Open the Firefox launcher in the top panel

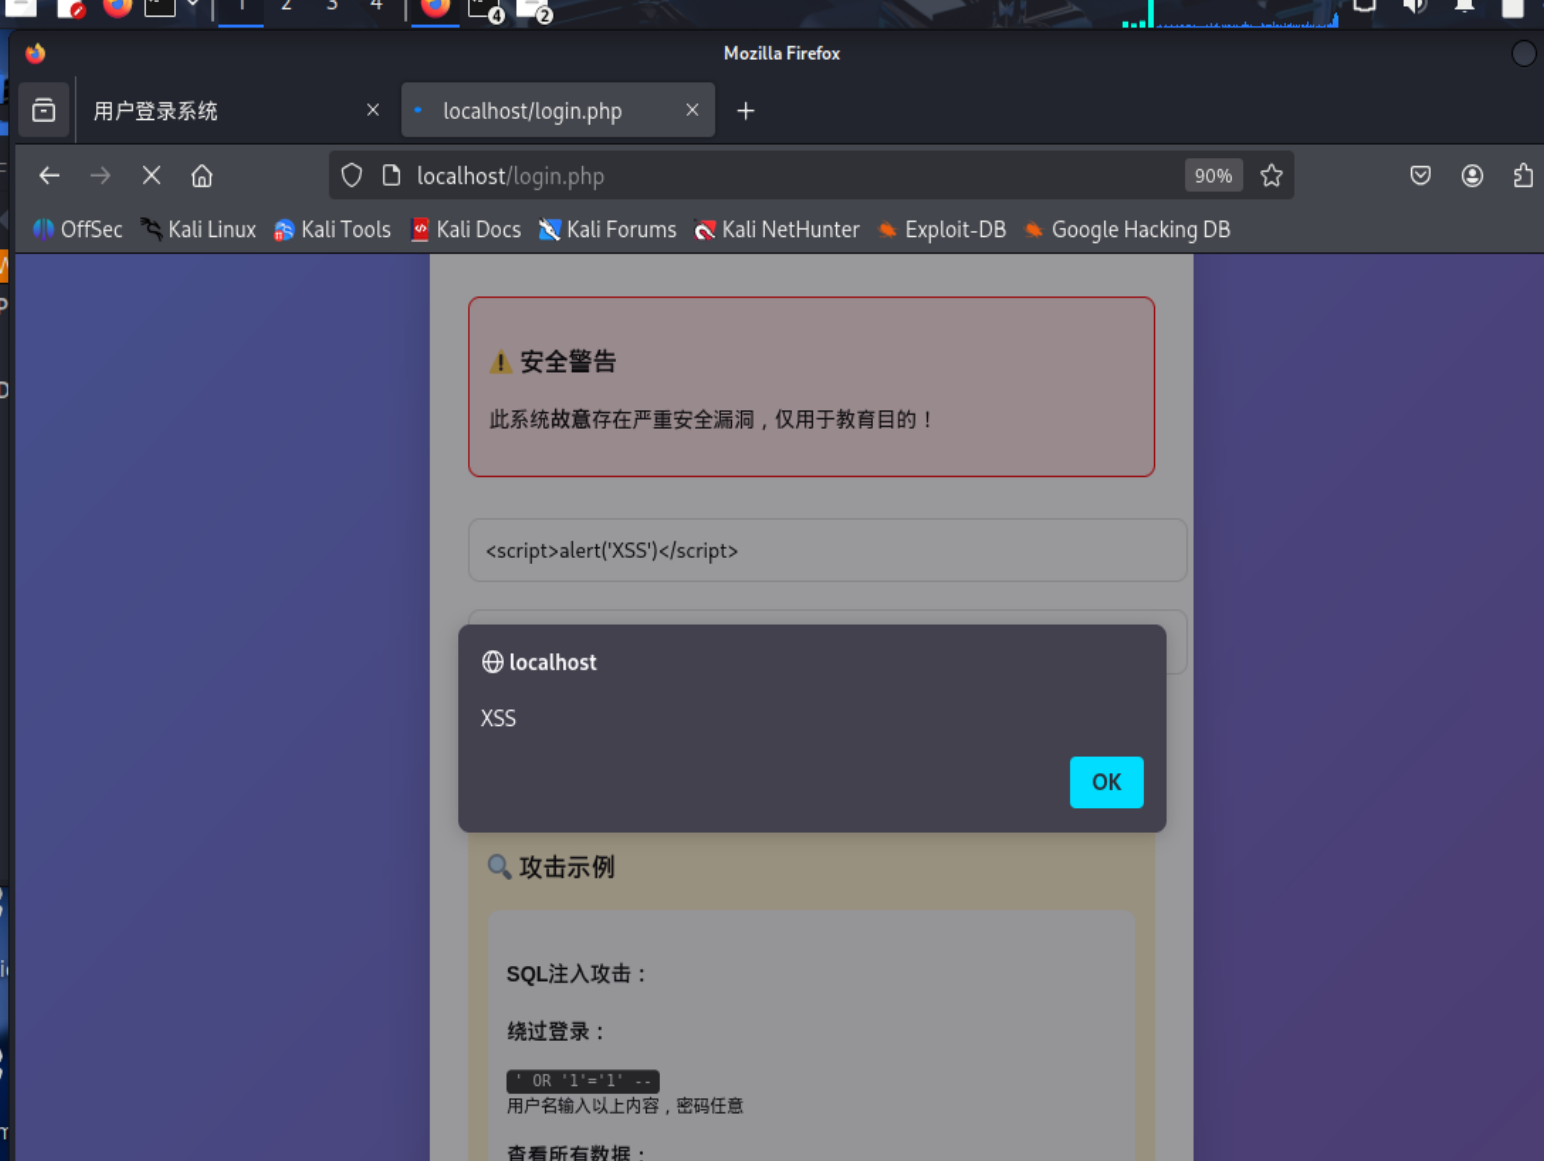pos(117,8)
